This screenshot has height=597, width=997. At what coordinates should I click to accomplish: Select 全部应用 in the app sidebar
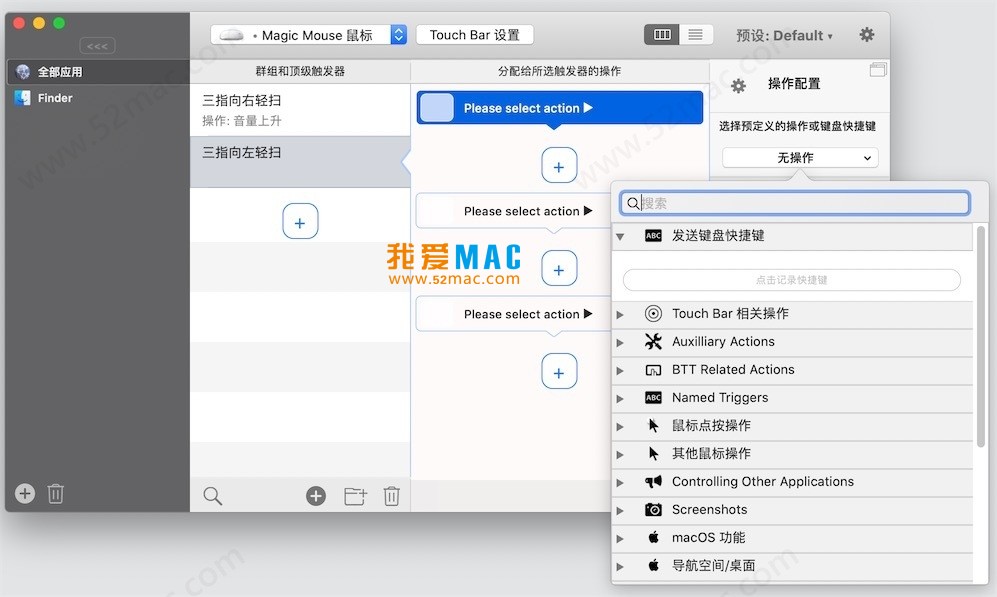pyautogui.click(x=97, y=72)
